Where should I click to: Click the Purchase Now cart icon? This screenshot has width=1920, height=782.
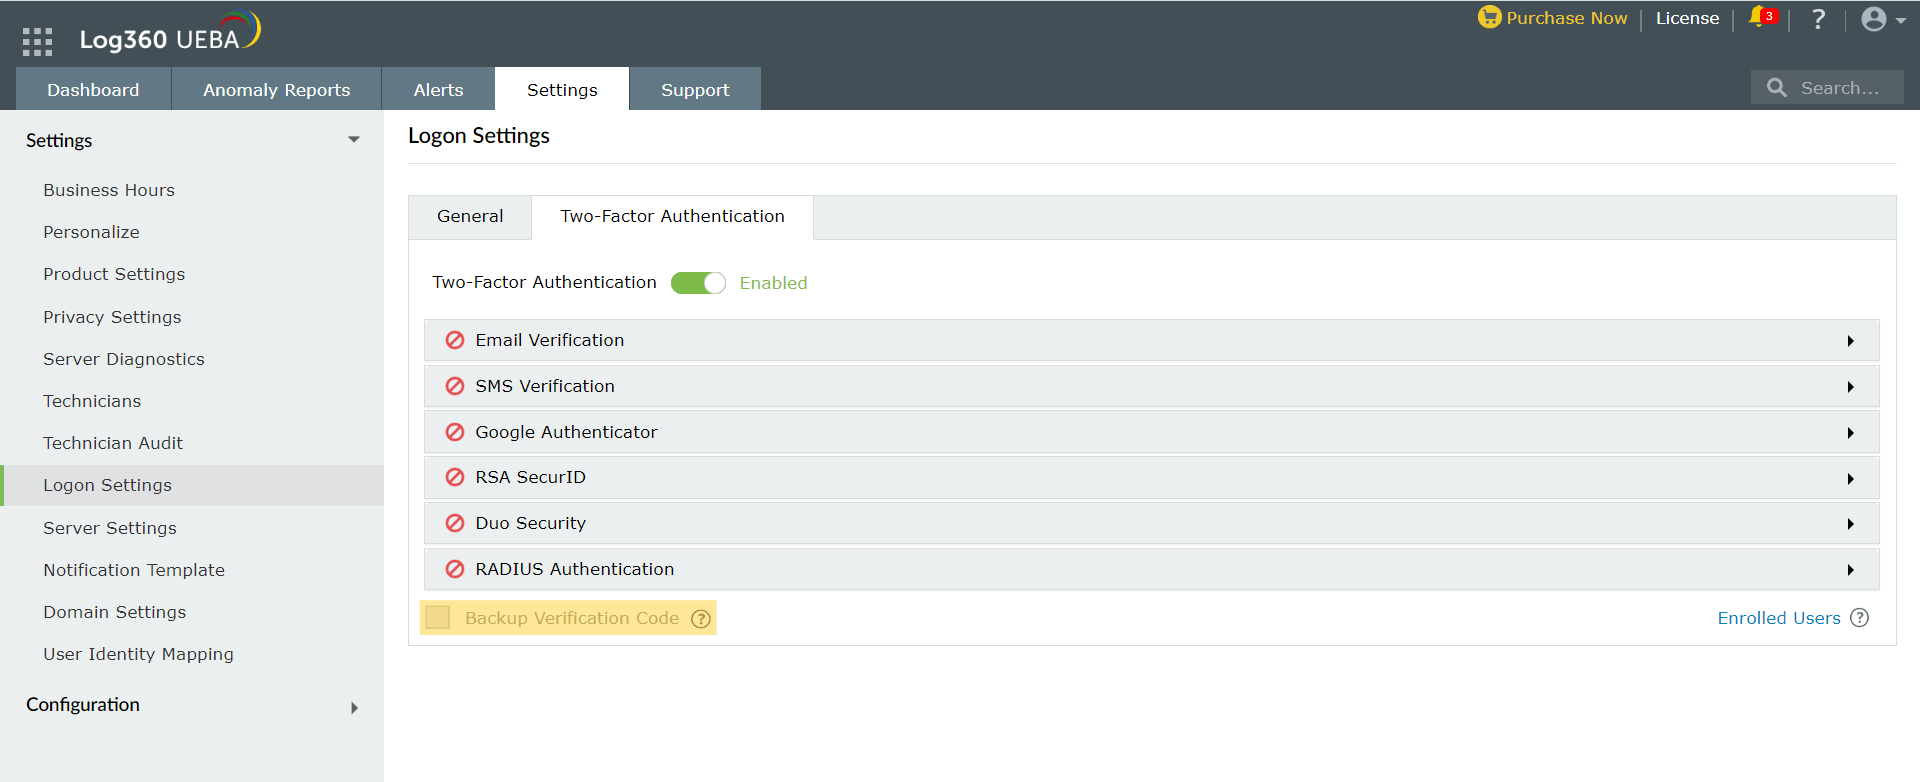[1489, 18]
